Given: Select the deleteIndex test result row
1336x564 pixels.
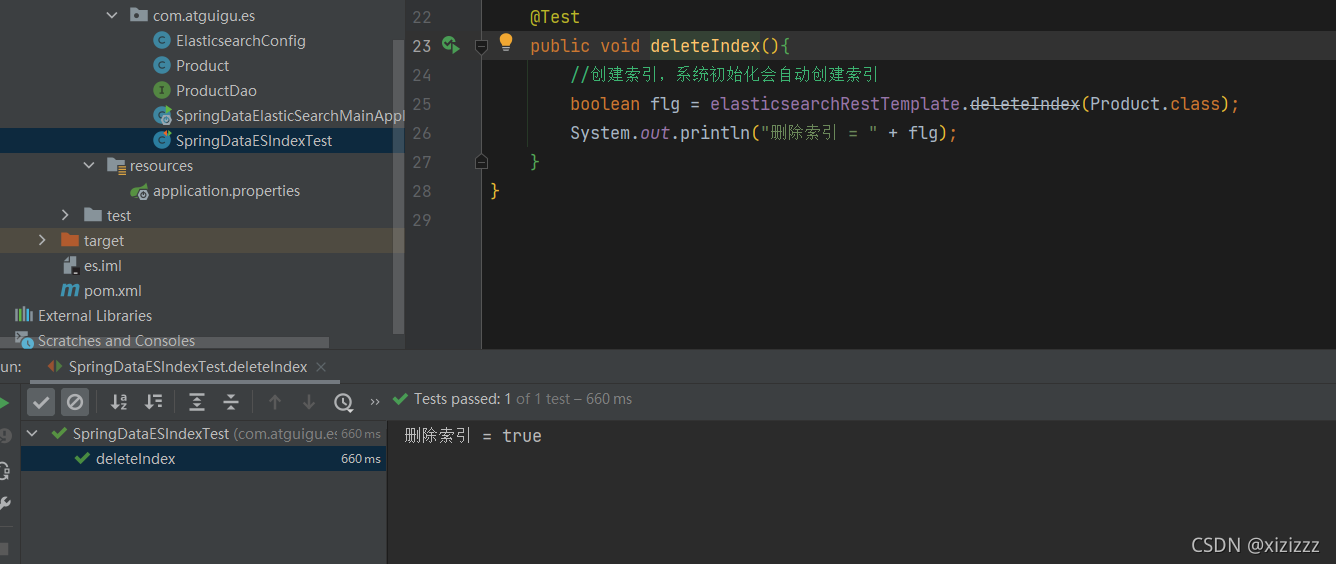Looking at the screenshot, I should (x=203, y=459).
